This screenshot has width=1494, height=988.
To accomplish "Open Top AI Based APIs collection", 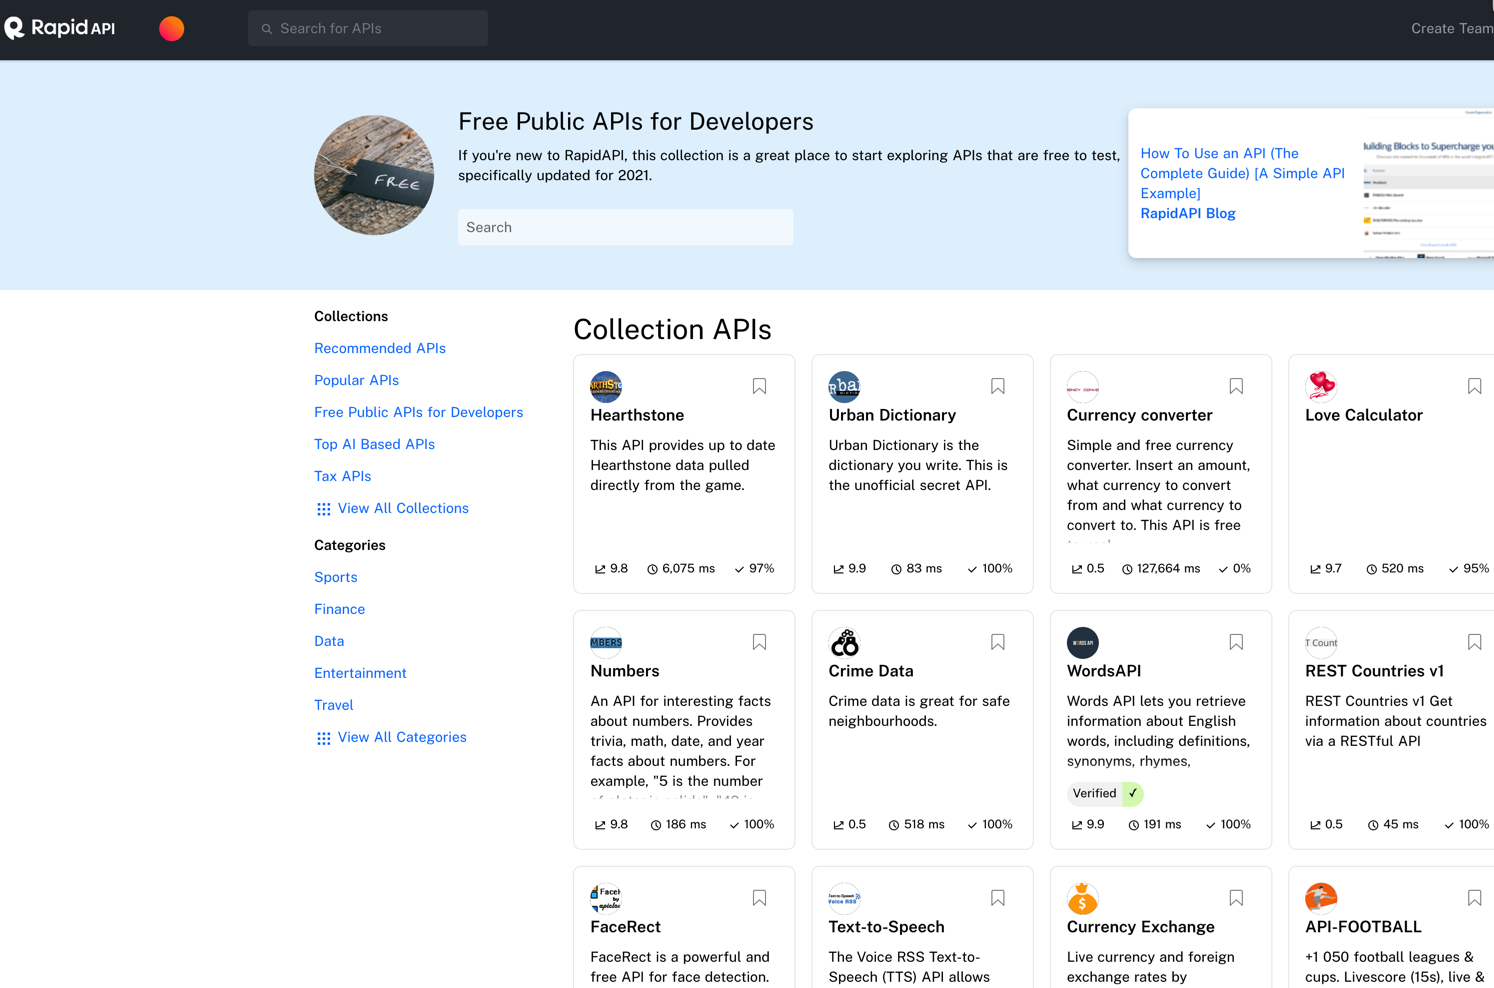I will (374, 444).
